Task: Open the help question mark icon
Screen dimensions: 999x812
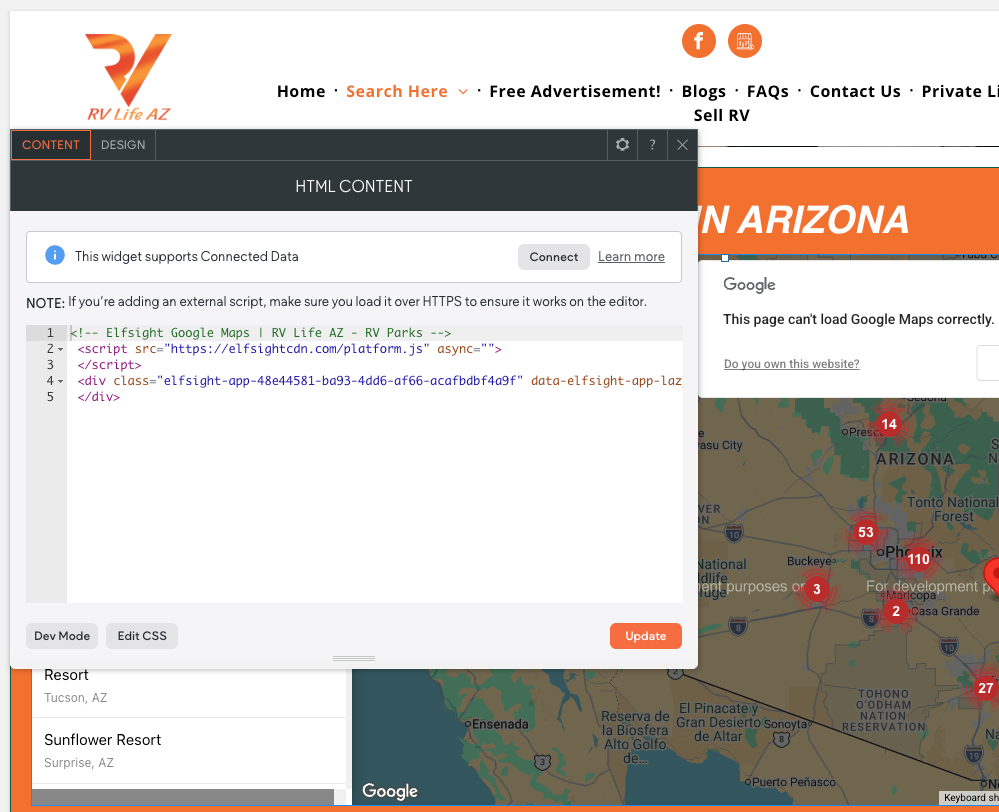Action: point(652,145)
